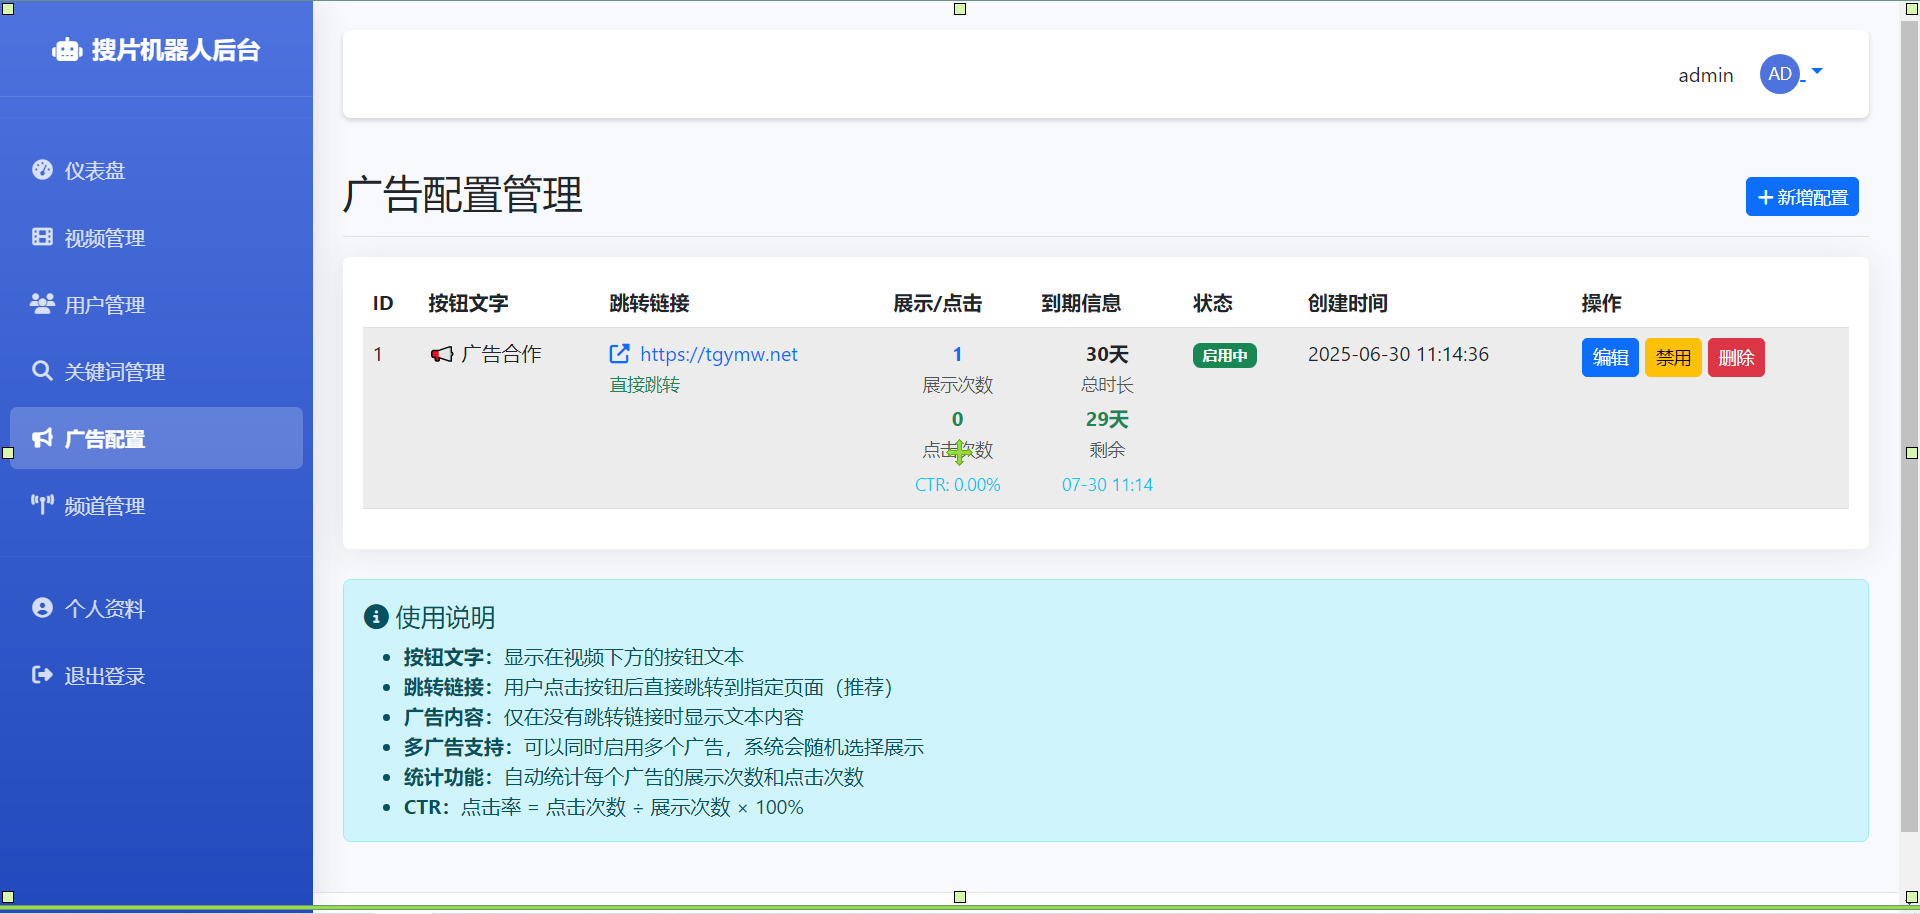
Task: Click the personal profile user-circle icon
Action: [x=42, y=608]
